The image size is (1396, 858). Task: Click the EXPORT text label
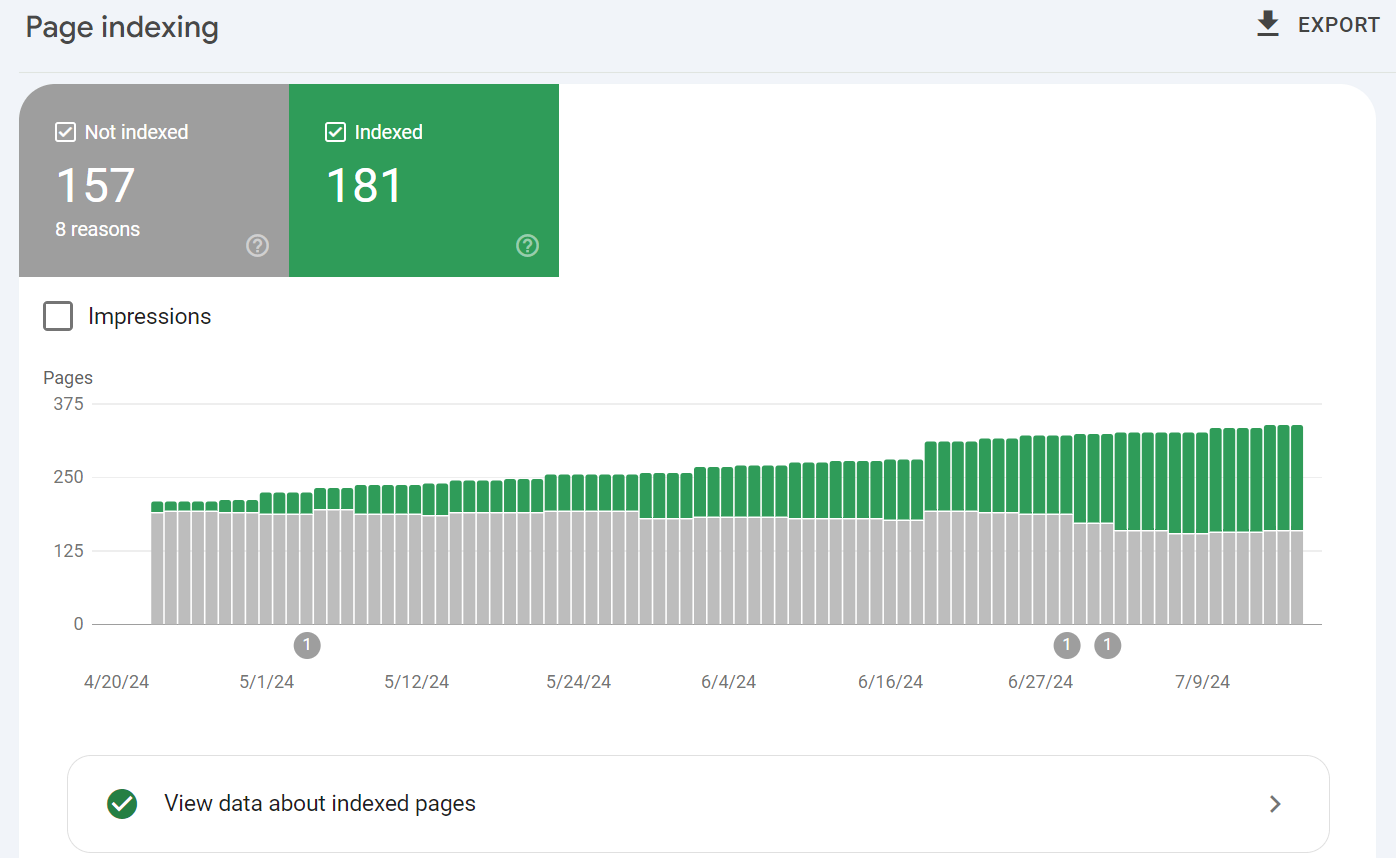[1338, 26]
